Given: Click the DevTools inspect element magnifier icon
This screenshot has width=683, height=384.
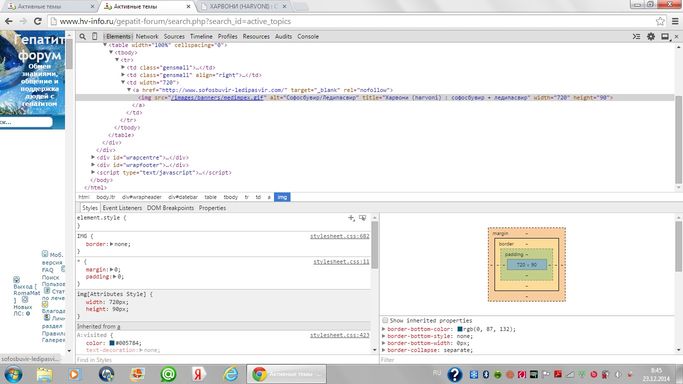Looking at the screenshot, I should [82, 37].
